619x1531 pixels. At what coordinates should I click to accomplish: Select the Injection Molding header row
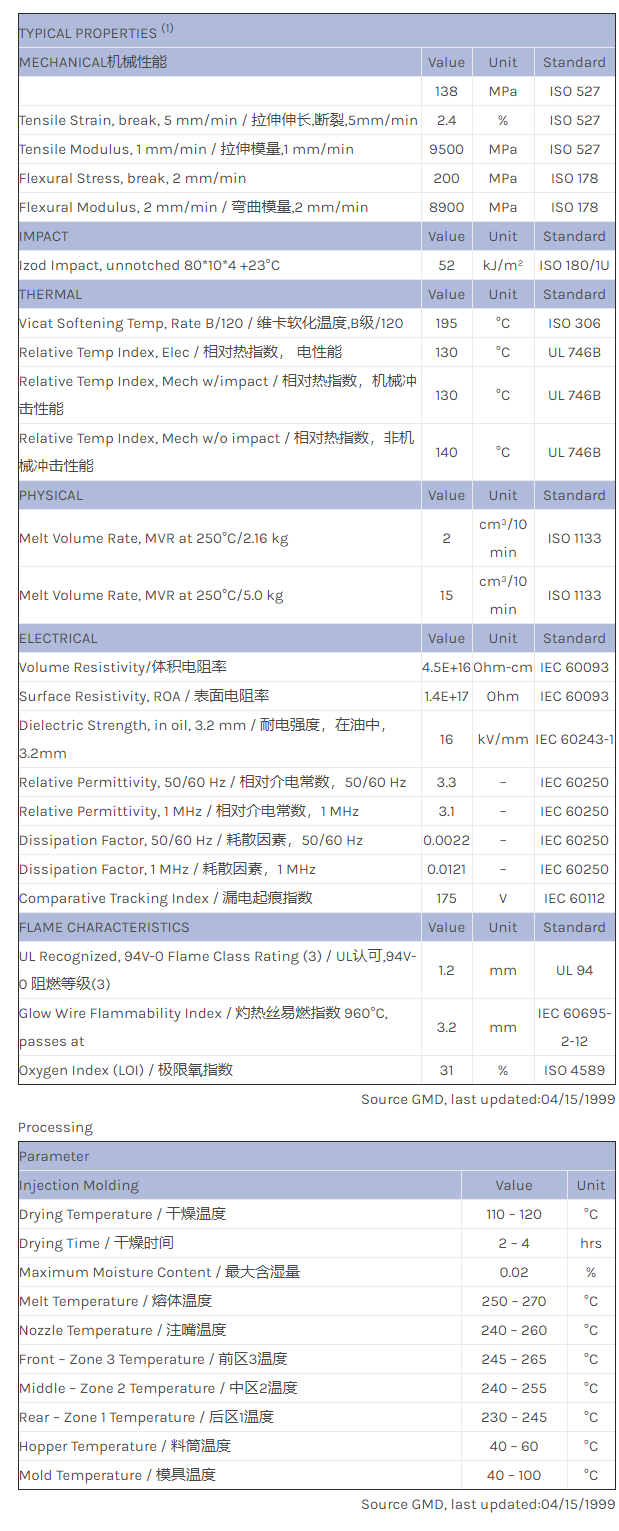coord(79,1185)
